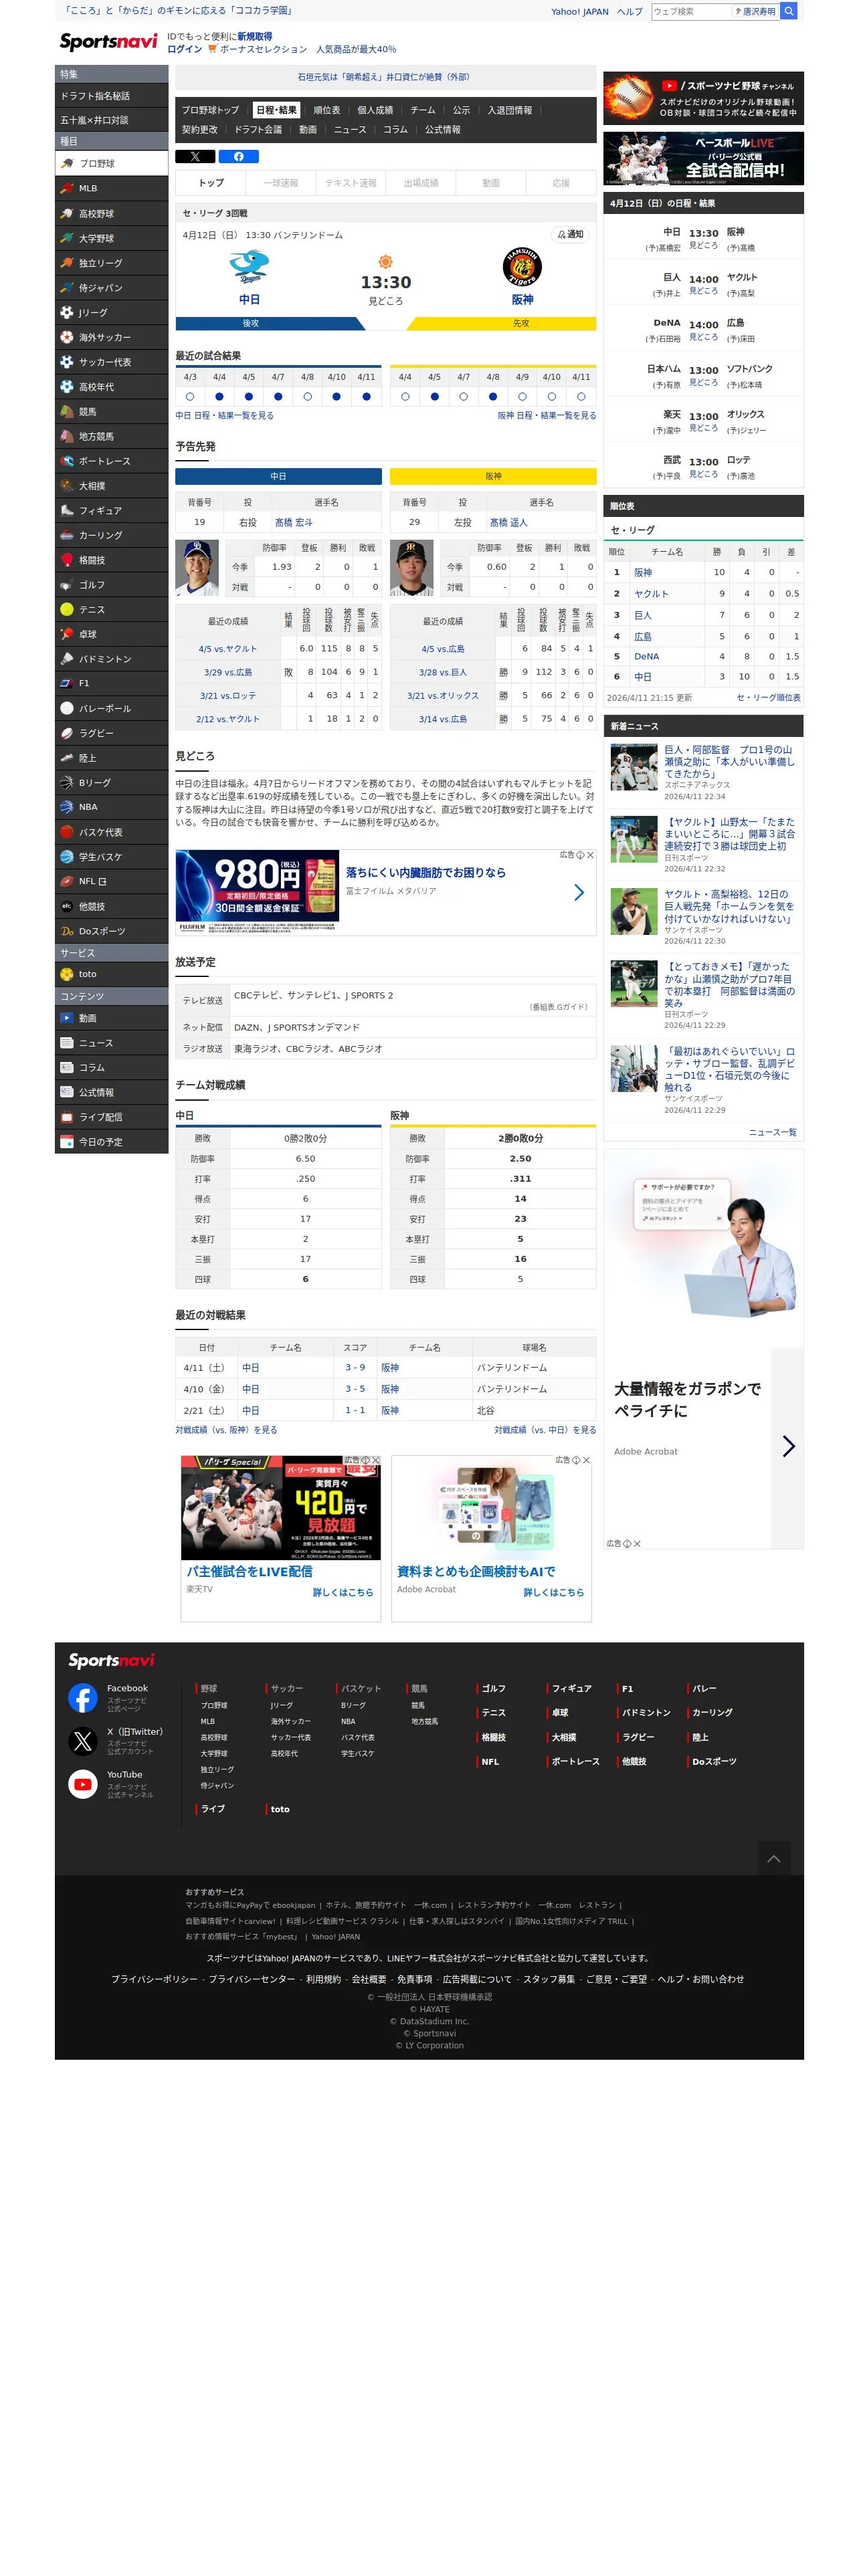Screen dimensions: 859x2576
Task: Open the ベースボールLIVE 全試合配信中 banner
Action: (703, 158)
